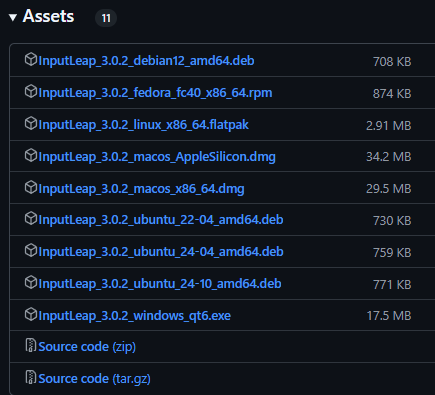The image size is (435, 395).
Task: Click package icon beside macos_x86_64.dmg
Action: [x=31, y=188]
